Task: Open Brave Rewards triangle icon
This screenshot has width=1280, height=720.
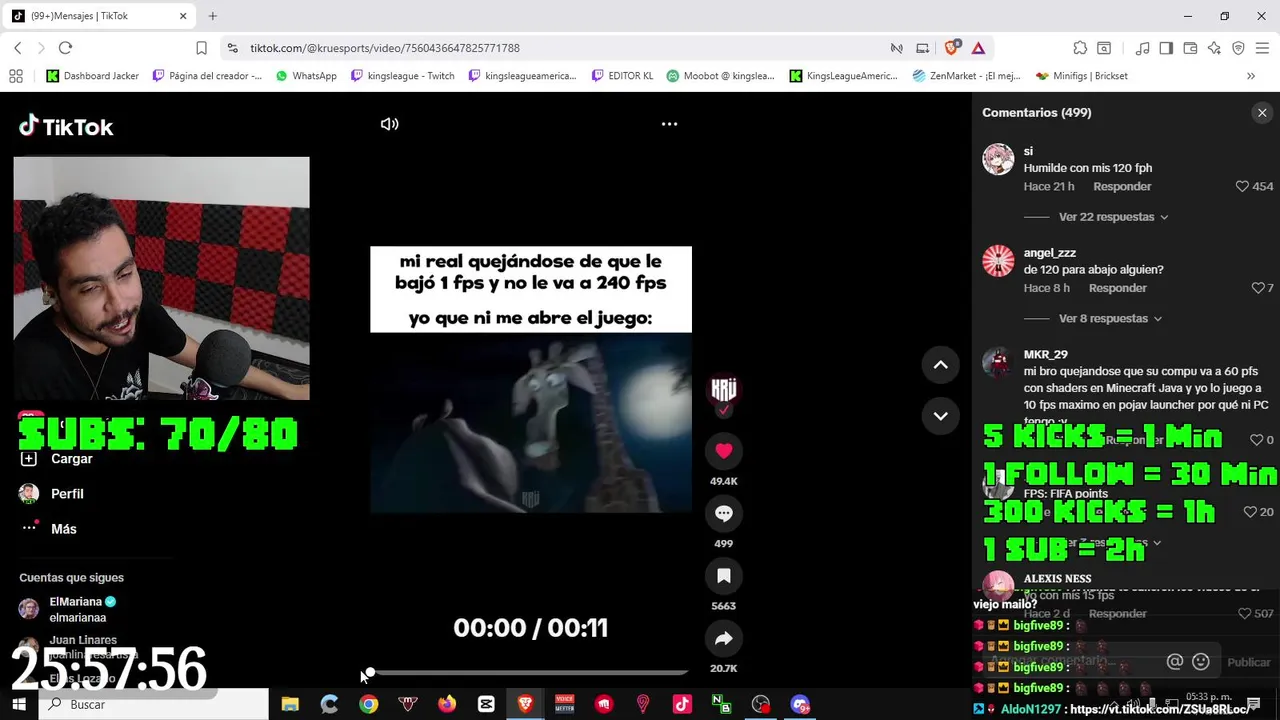Action: [978, 48]
